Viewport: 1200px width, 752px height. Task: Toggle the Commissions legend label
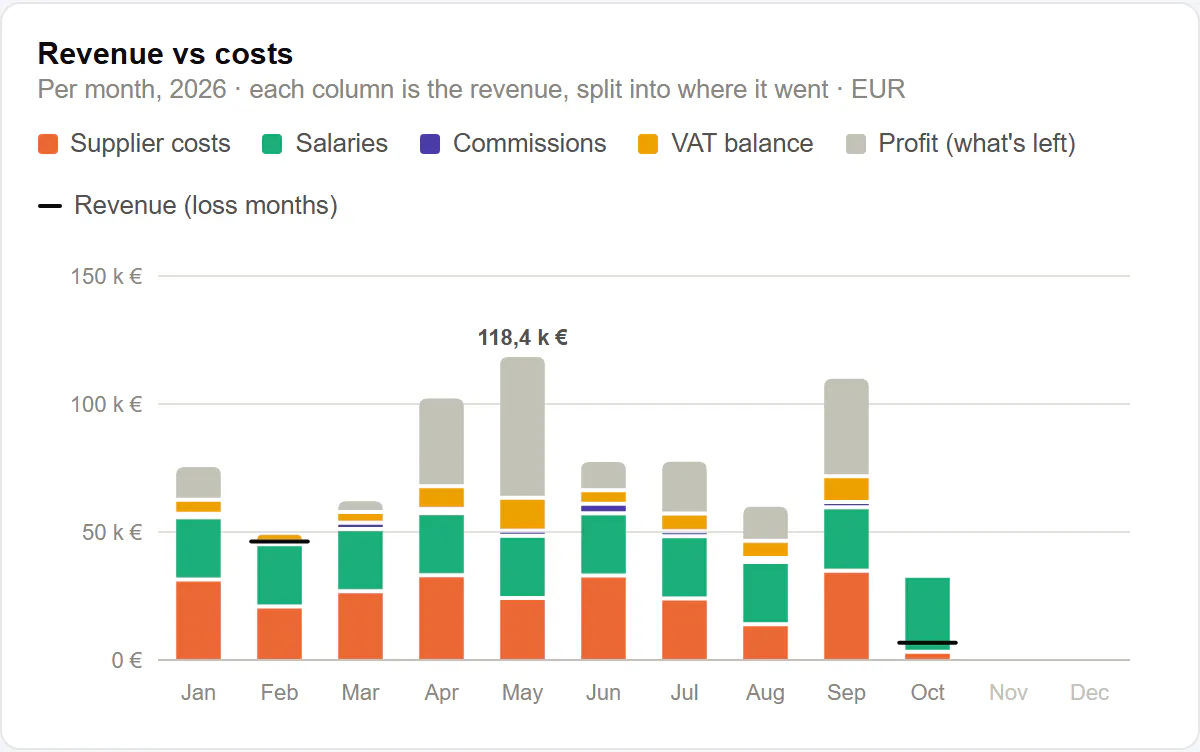pyautogui.click(x=530, y=144)
